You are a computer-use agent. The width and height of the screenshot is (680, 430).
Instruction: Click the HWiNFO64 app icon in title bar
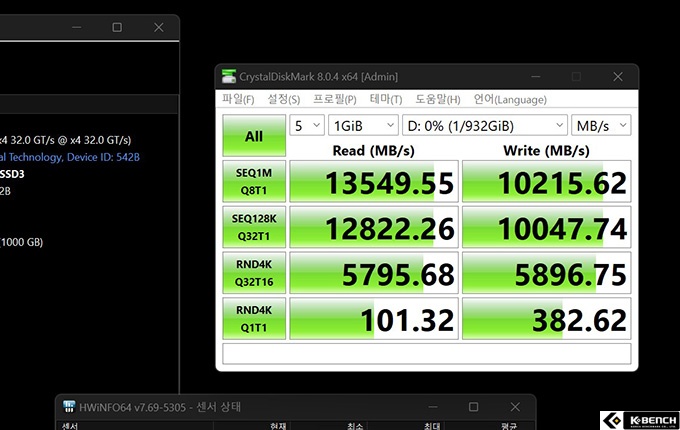coord(69,407)
